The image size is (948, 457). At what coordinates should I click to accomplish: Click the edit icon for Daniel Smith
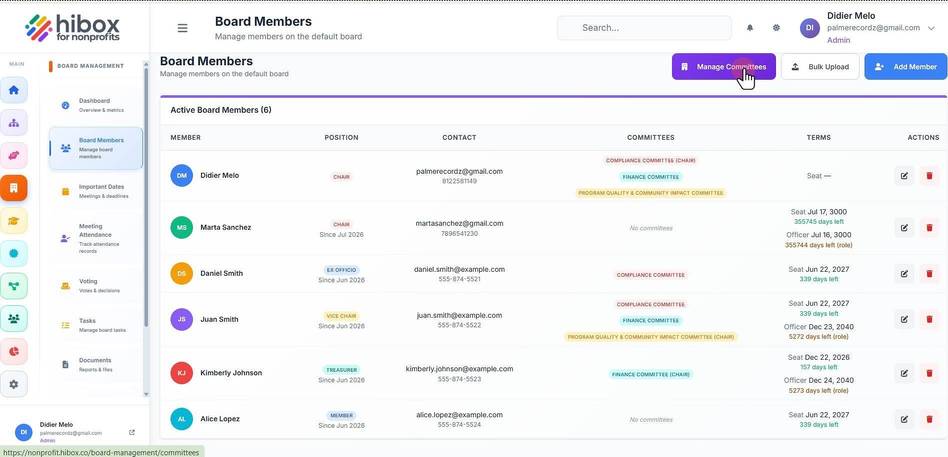[904, 274]
